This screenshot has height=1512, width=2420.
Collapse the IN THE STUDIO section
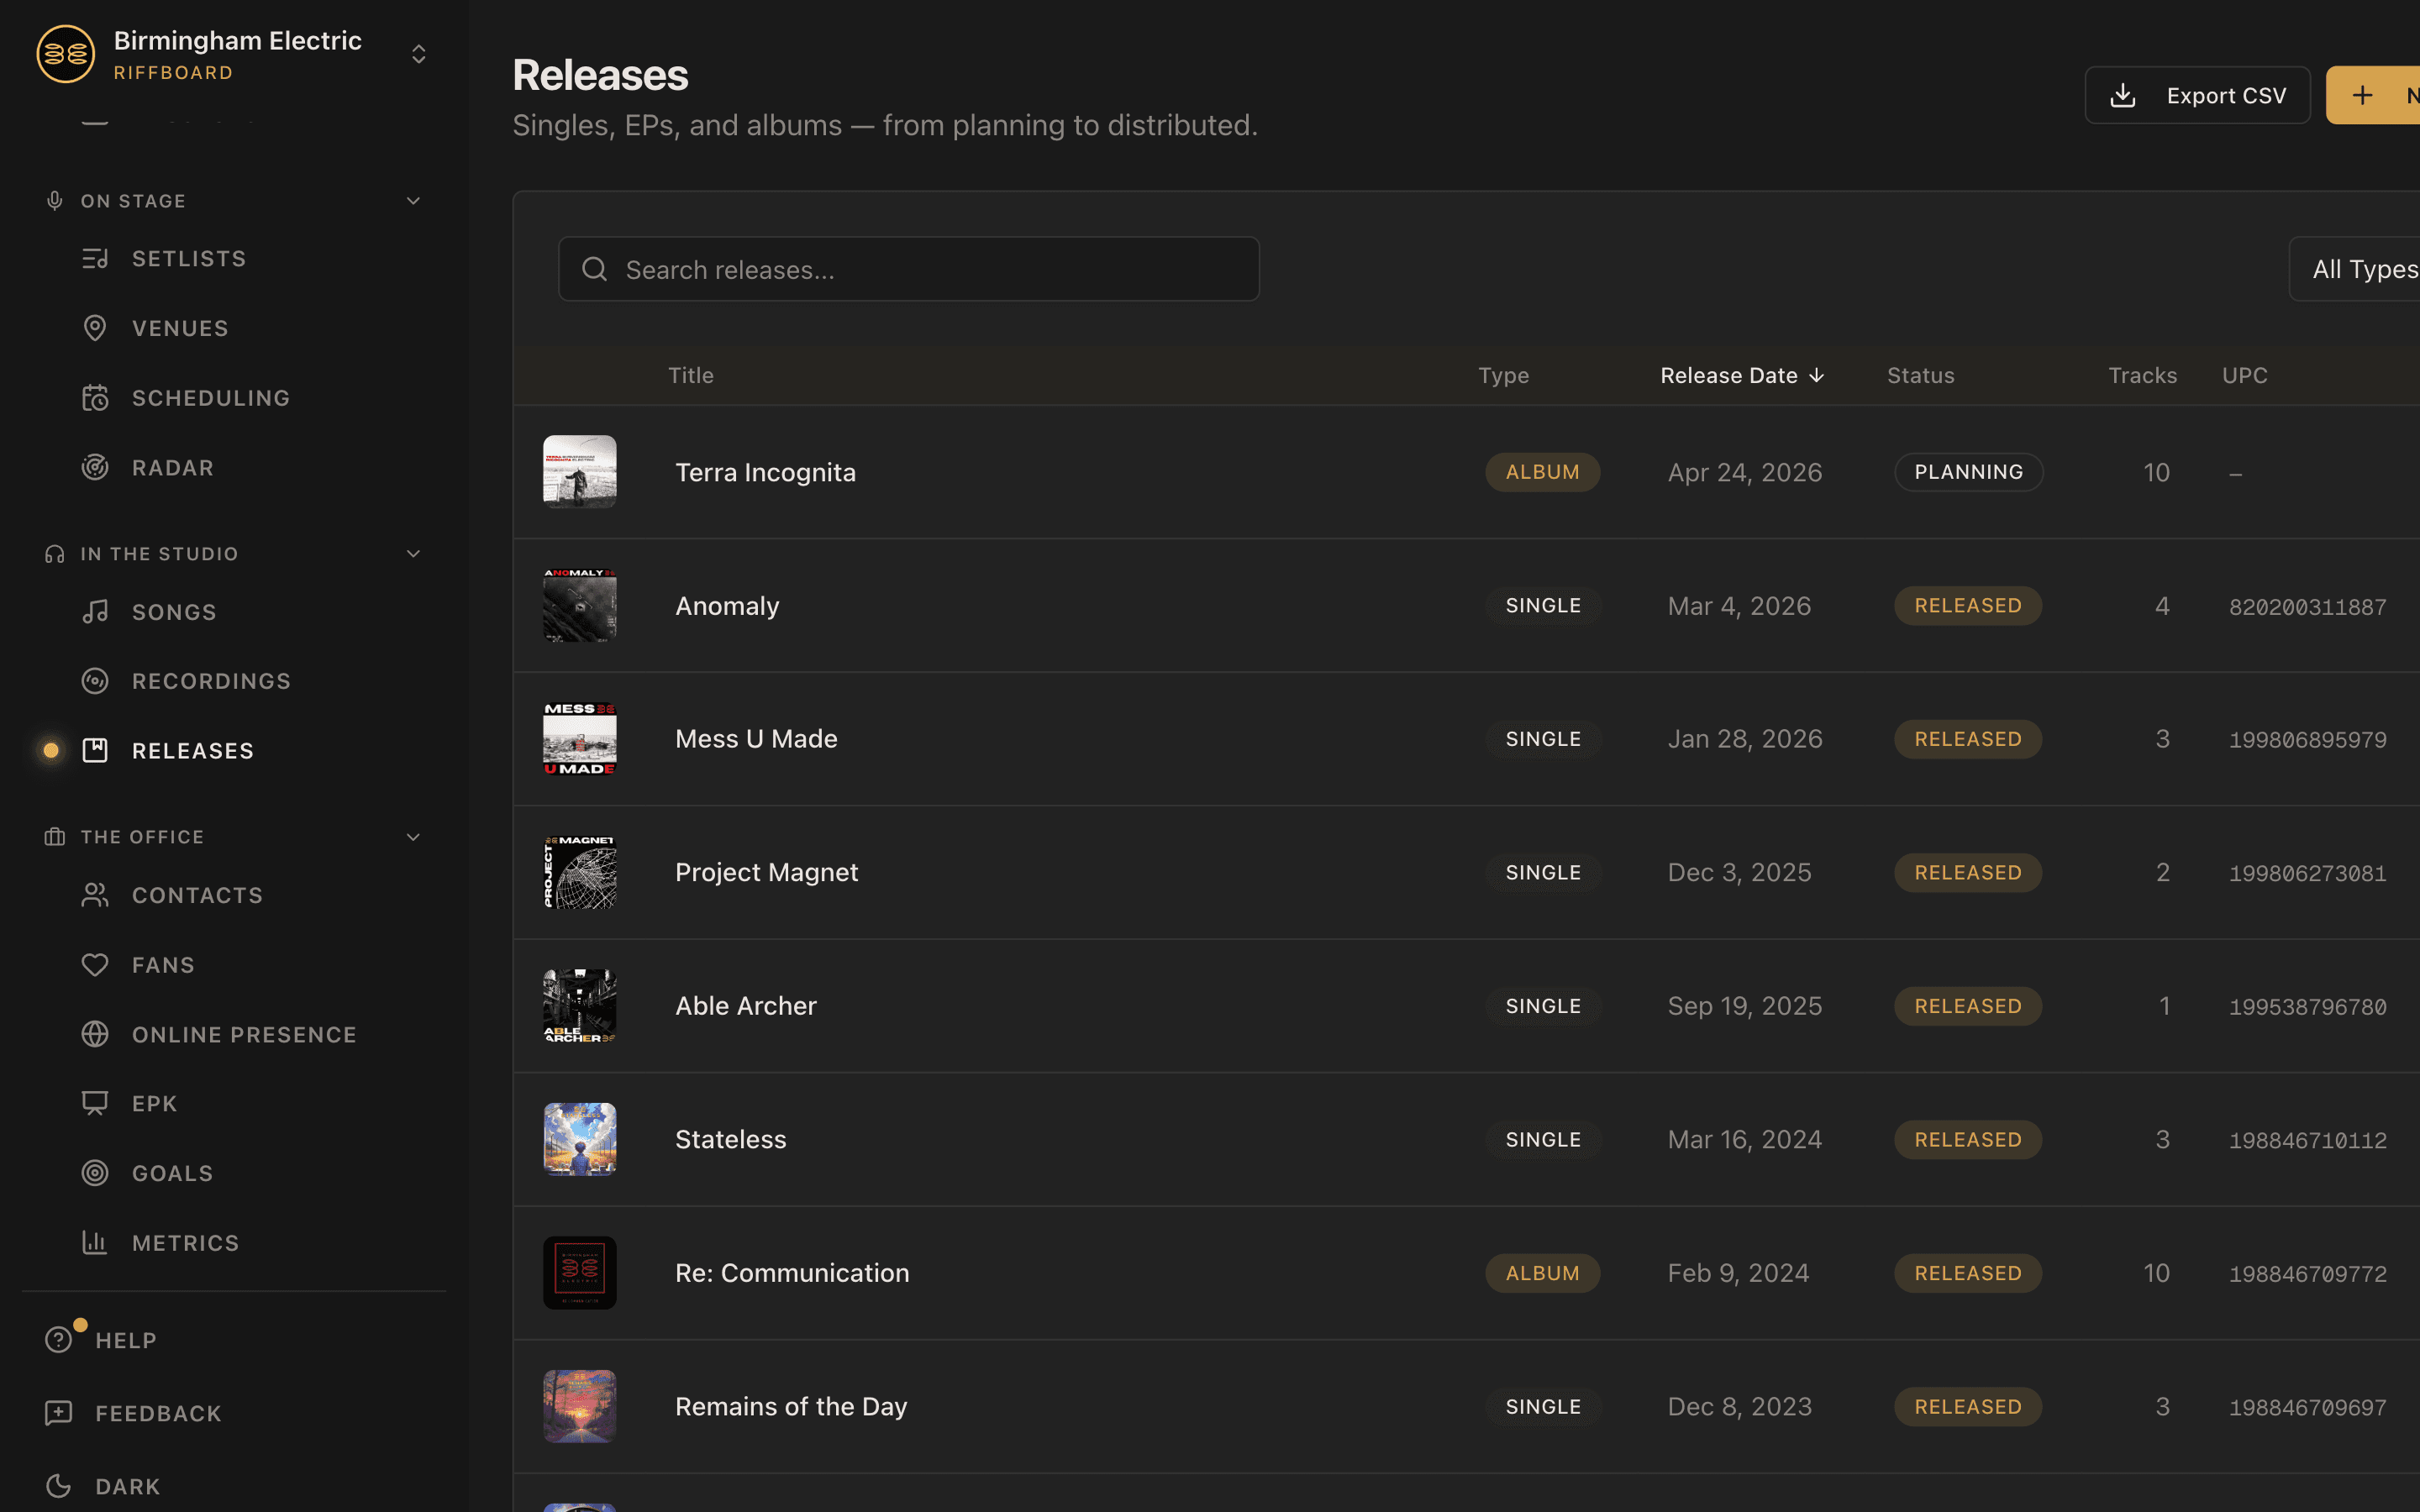tap(413, 553)
